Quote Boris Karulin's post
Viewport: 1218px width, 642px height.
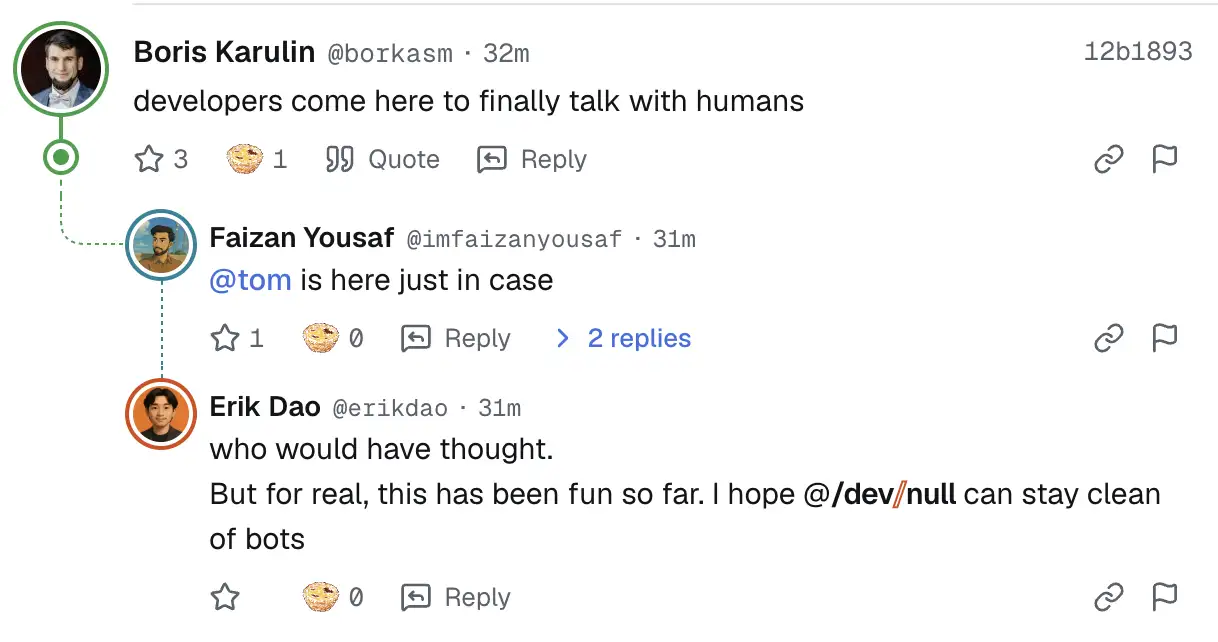click(x=383, y=159)
